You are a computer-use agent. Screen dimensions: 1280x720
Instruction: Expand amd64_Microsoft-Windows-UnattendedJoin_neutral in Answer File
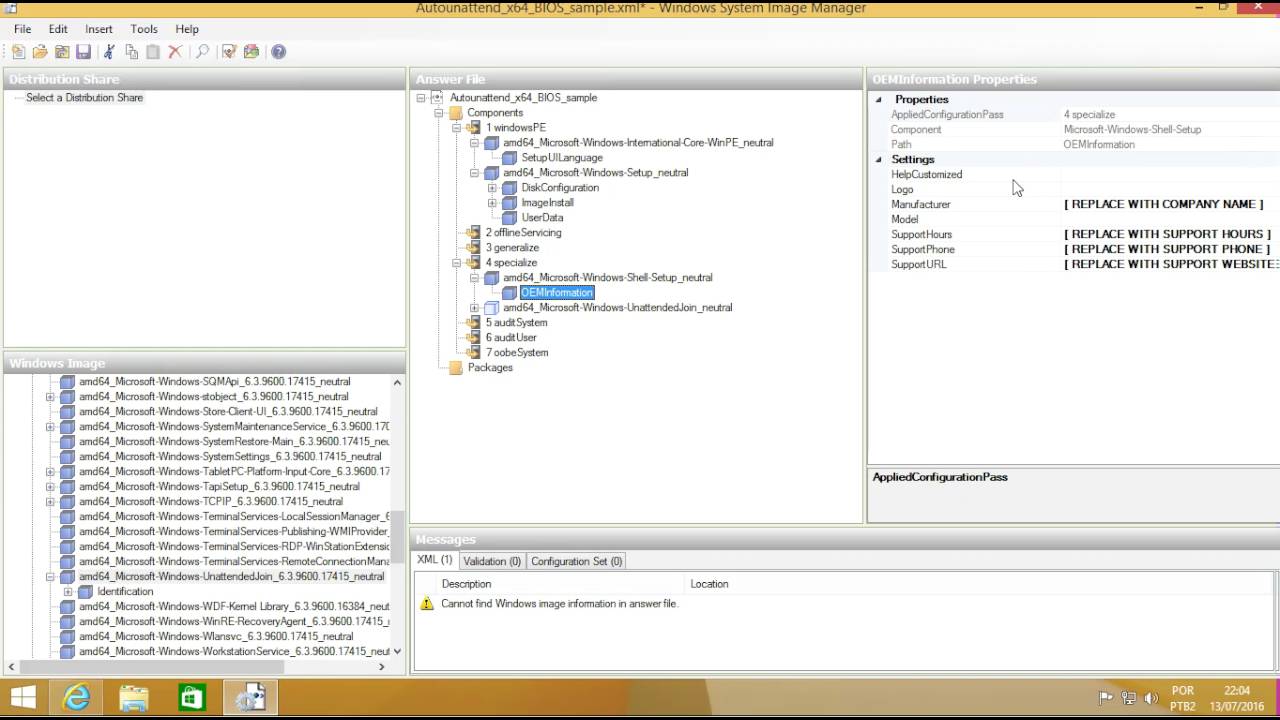click(x=475, y=308)
